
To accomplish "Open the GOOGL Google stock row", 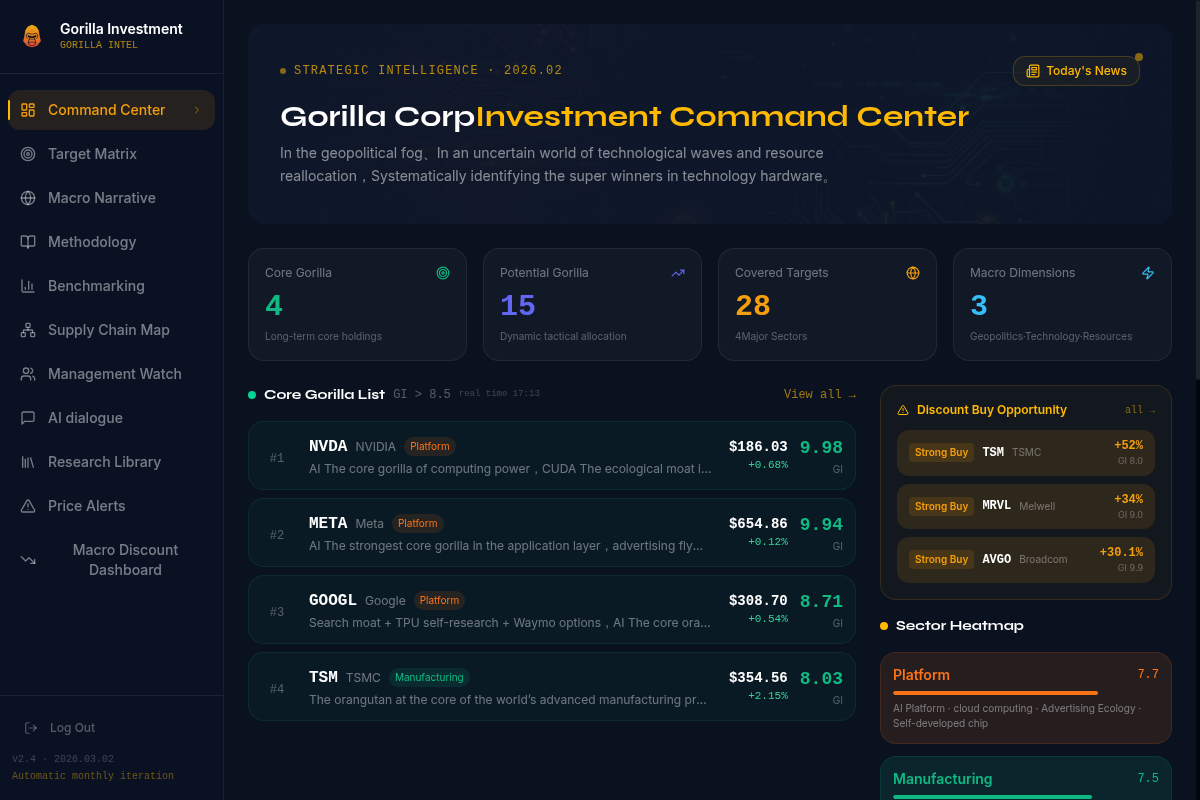I will [x=552, y=610].
